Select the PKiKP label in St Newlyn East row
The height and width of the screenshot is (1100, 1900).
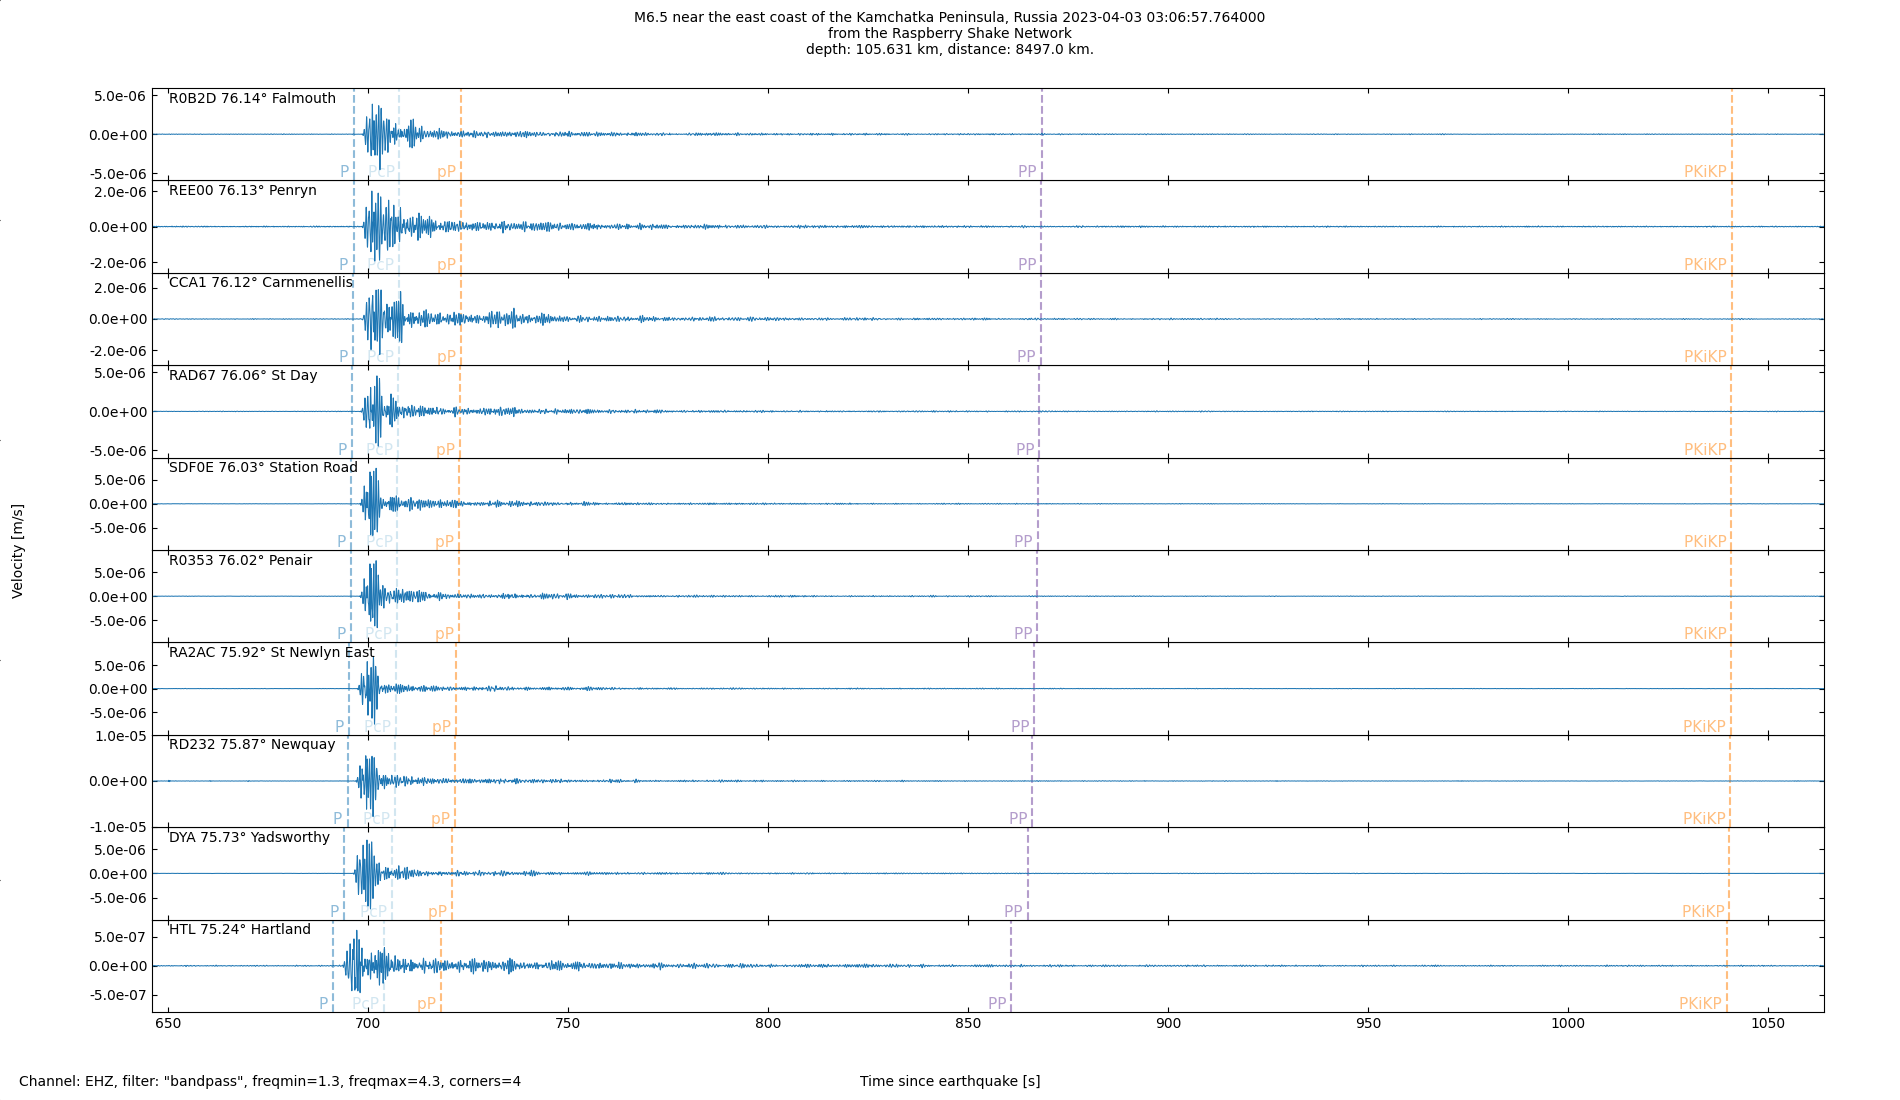pyautogui.click(x=1704, y=727)
